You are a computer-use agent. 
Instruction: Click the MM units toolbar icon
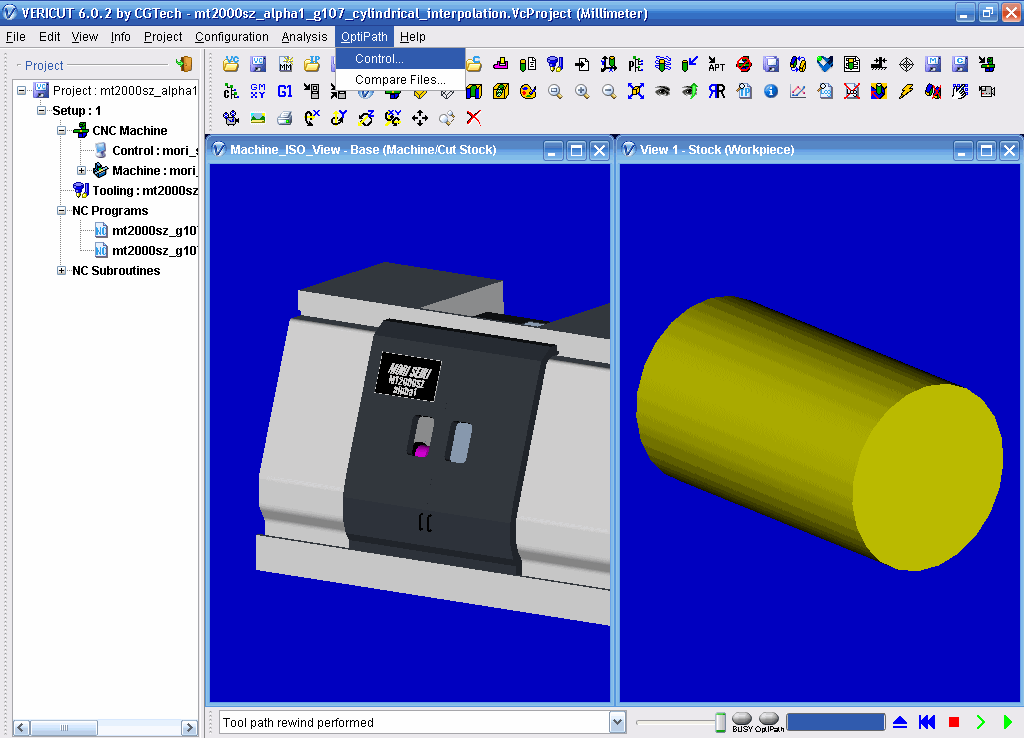tap(285, 63)
